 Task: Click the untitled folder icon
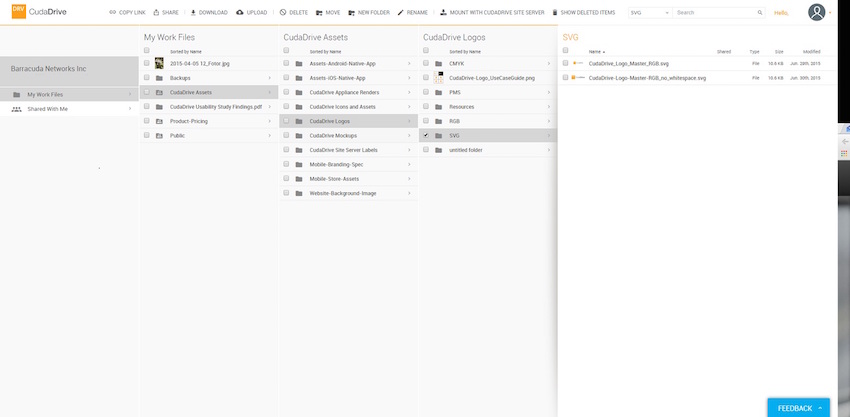pyautogui.click(x=439, y=150)
